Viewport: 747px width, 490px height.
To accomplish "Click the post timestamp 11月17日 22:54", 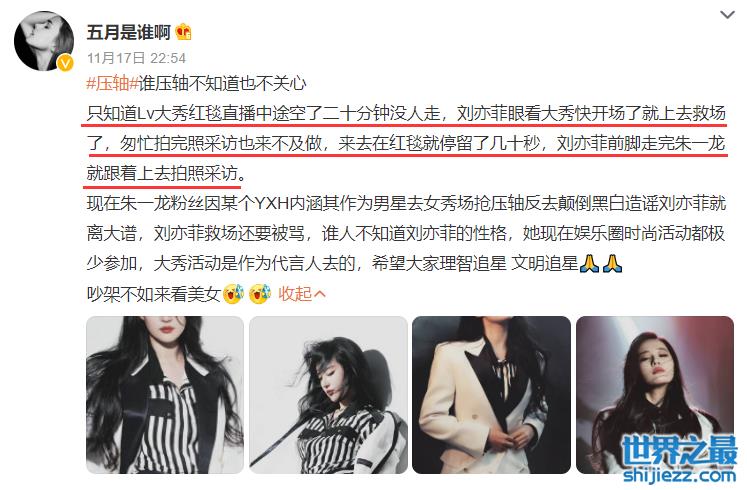I will [136, 58].
